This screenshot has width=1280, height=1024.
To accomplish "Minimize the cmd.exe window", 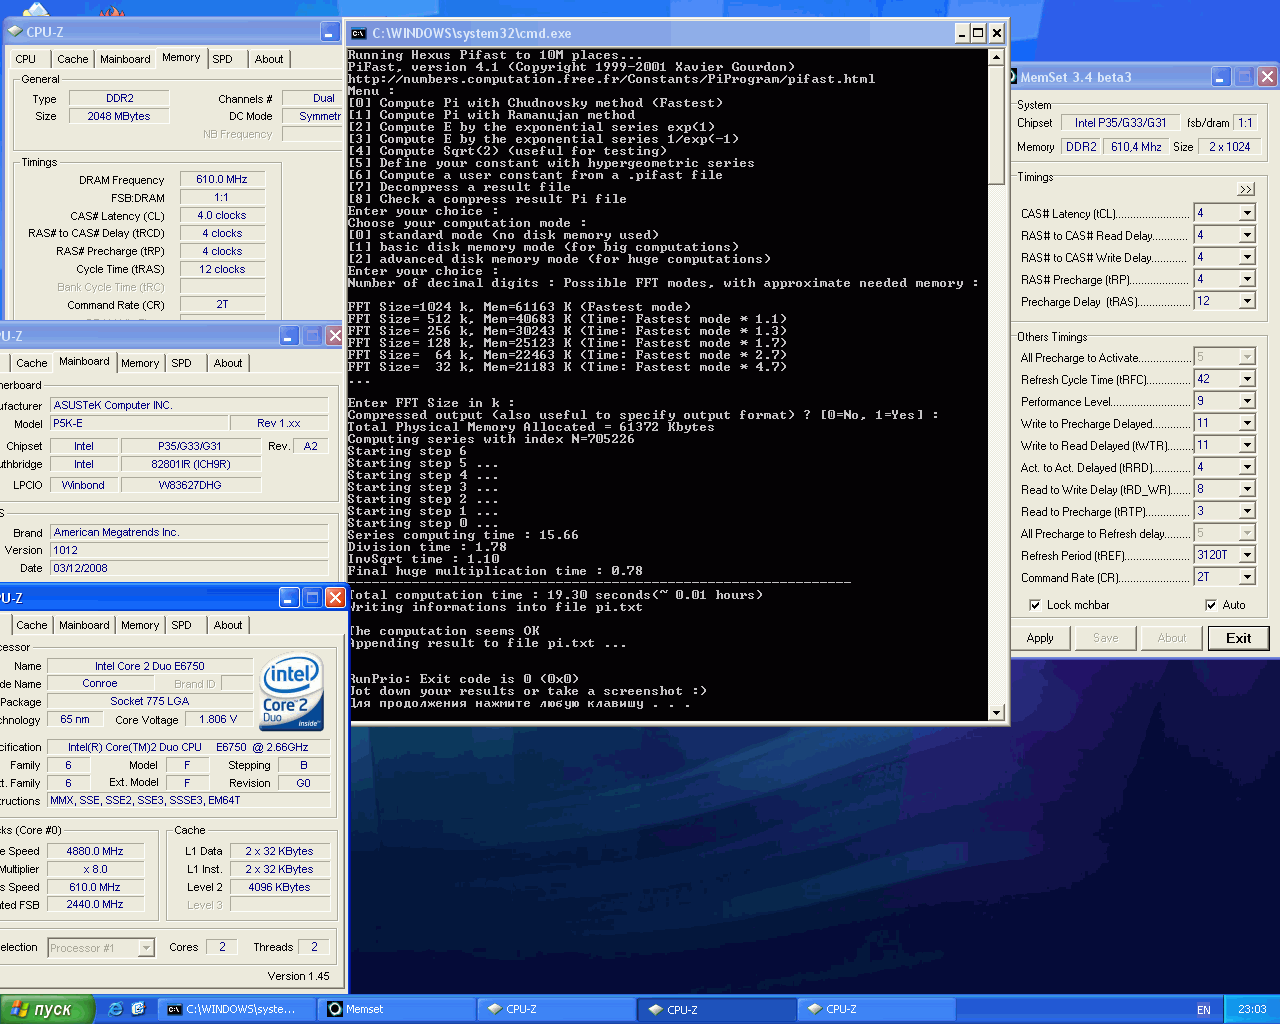I will [x=961, y=33].
